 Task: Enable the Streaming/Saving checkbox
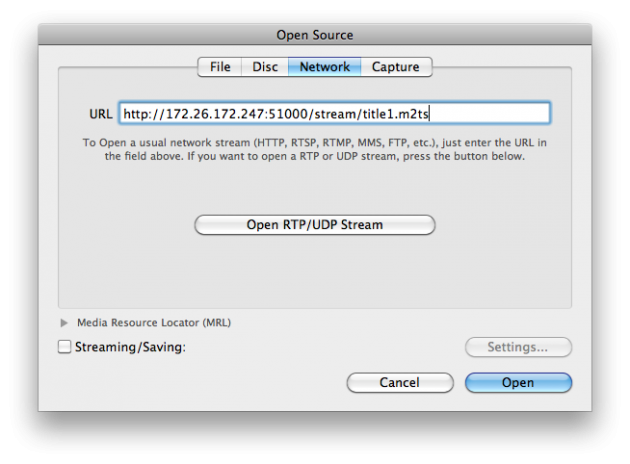[x=65, y=347]
